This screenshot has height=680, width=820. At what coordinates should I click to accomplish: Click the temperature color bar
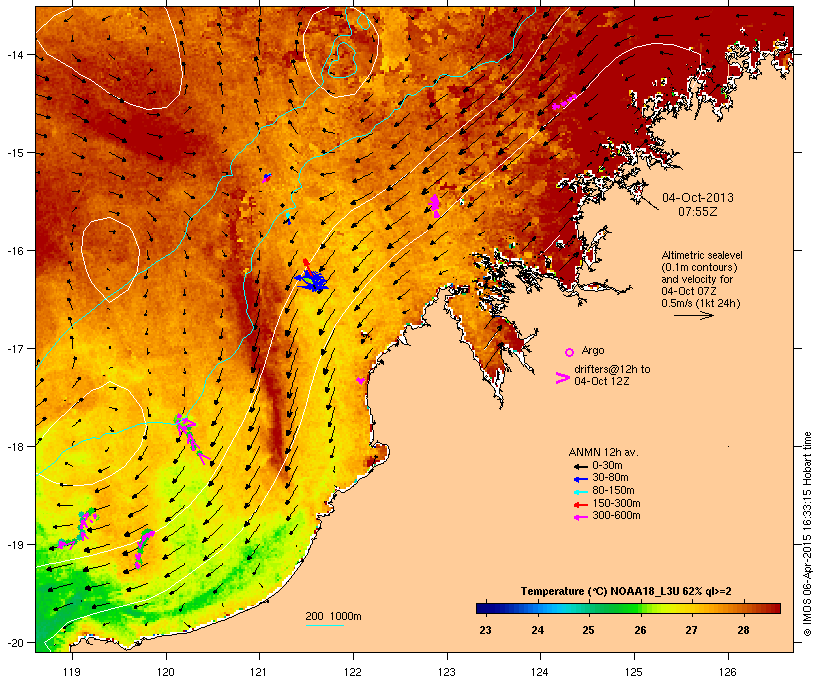[x=628, y=608]
